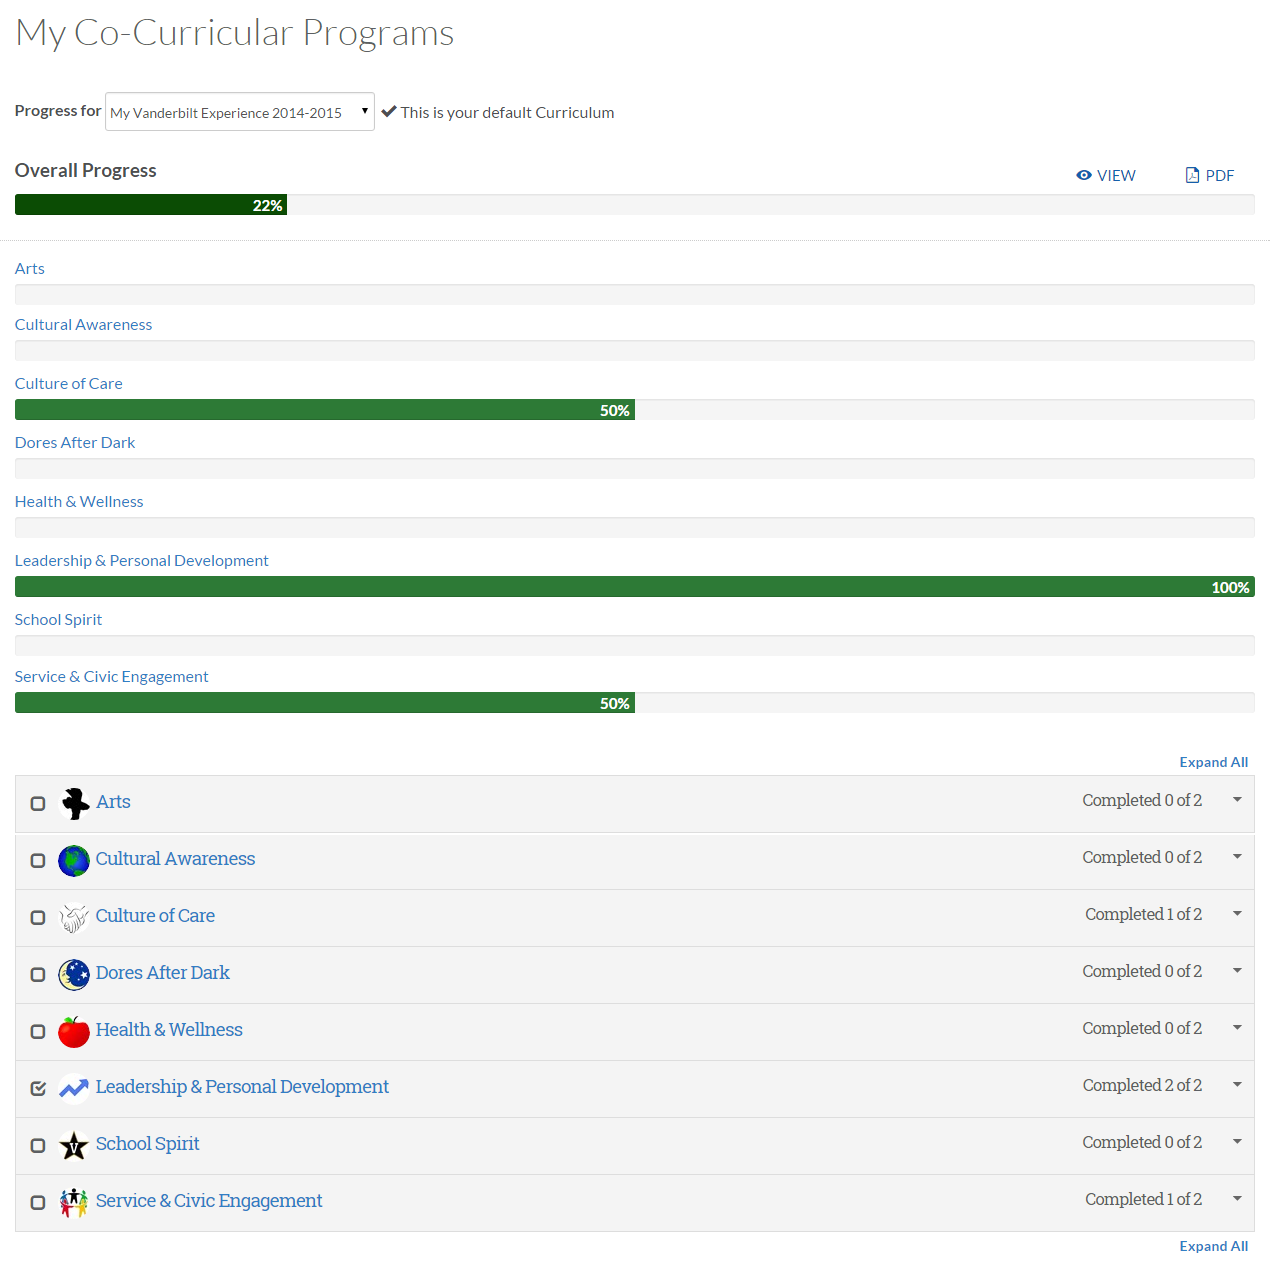Screen dimensions: 1271x1267
Task: Open the Progress for curriculum dropdown
Action: 239,111
